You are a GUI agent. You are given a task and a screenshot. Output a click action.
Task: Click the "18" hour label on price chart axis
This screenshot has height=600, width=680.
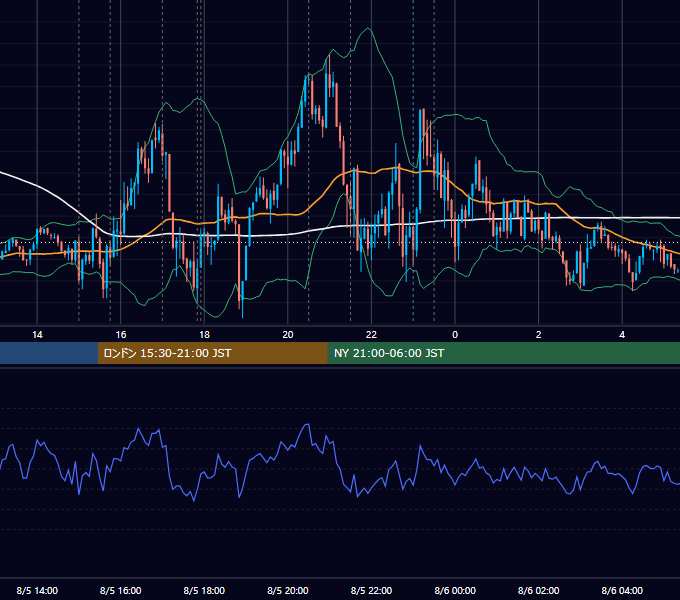[x=204, y=335]
